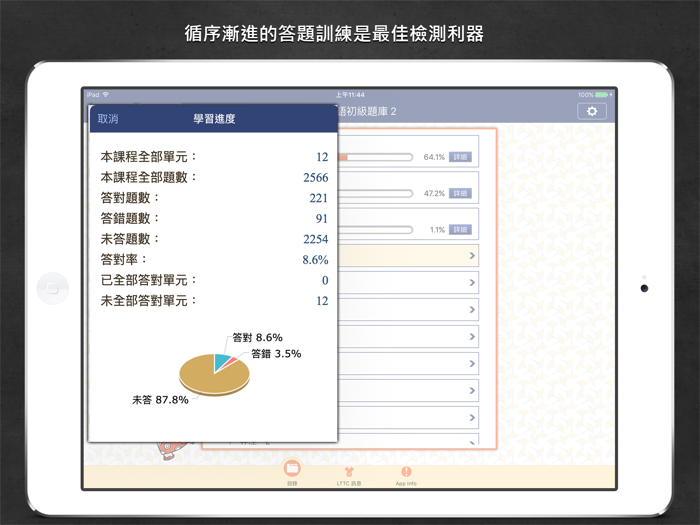Click the 答對題數 value 221
Image resolution: width=700 pixels, height=525 pixels.
coord(319,198)
